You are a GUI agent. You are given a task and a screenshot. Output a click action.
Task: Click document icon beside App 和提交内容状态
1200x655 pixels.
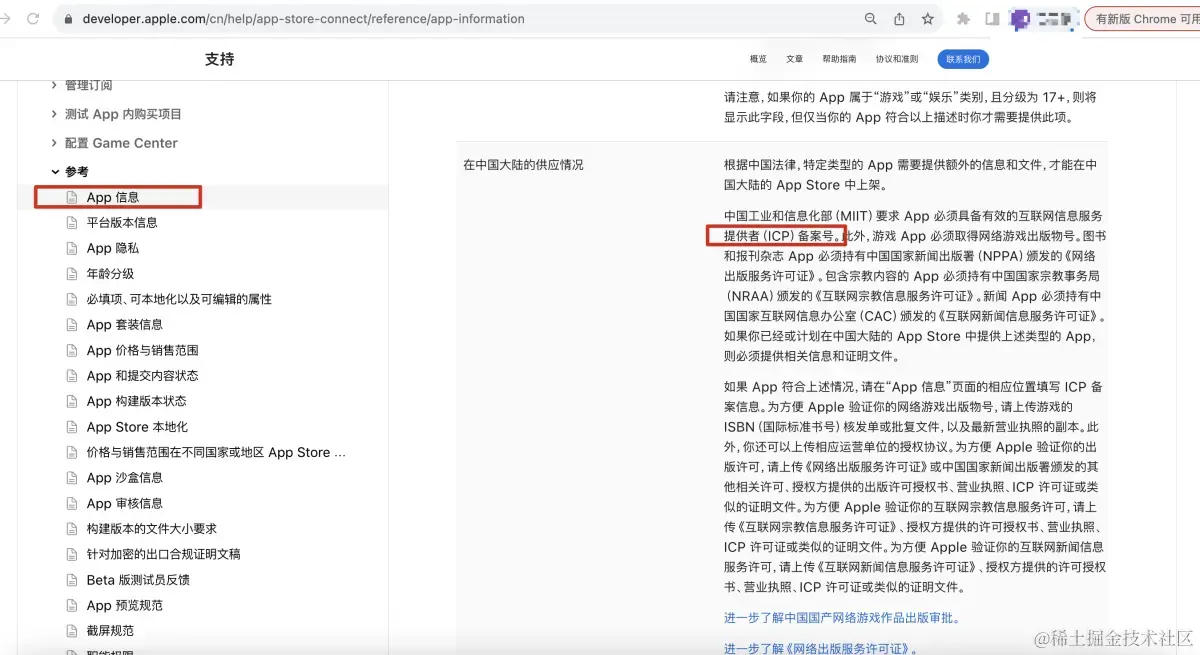[71, 375]
